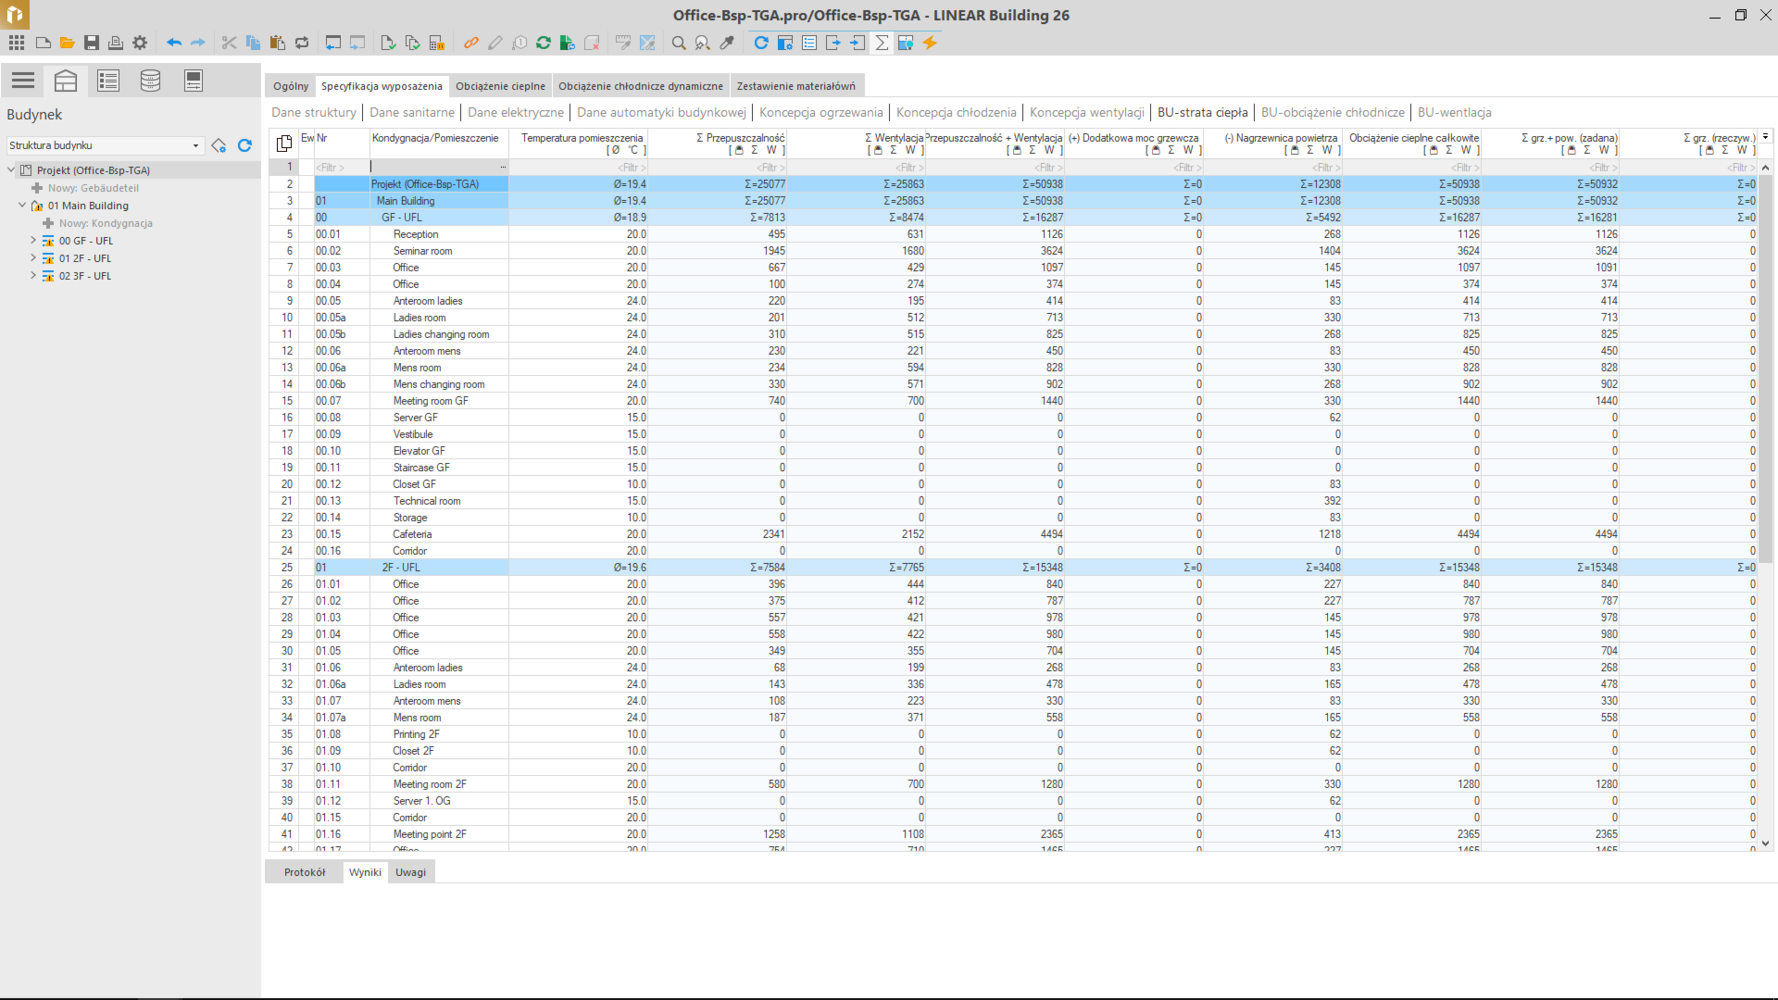The image size is (1778, 1000).
Task: Click the blue undo arrow
Action: tap(174, 43)
